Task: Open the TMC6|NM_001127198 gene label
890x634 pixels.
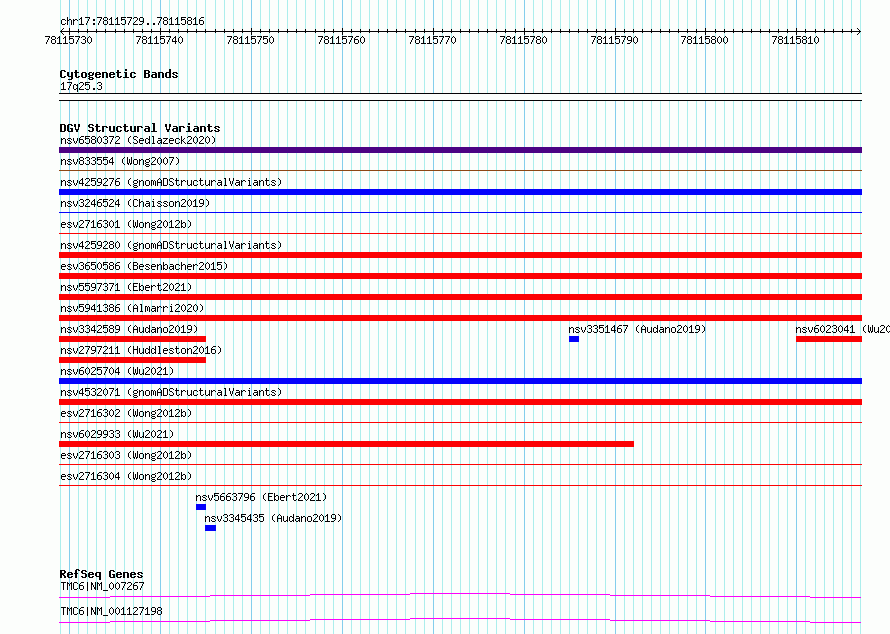Action: [x=111, y=611]
